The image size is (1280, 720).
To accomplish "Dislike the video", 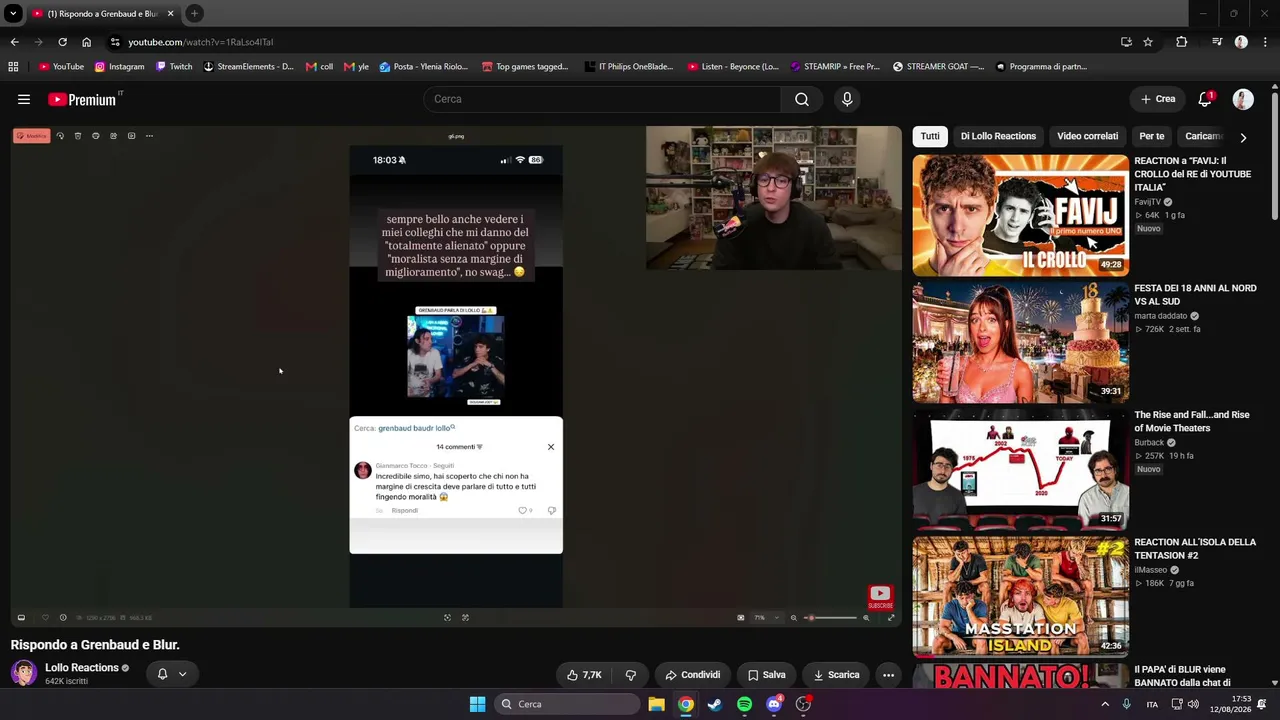I will (x=630, y=675).
